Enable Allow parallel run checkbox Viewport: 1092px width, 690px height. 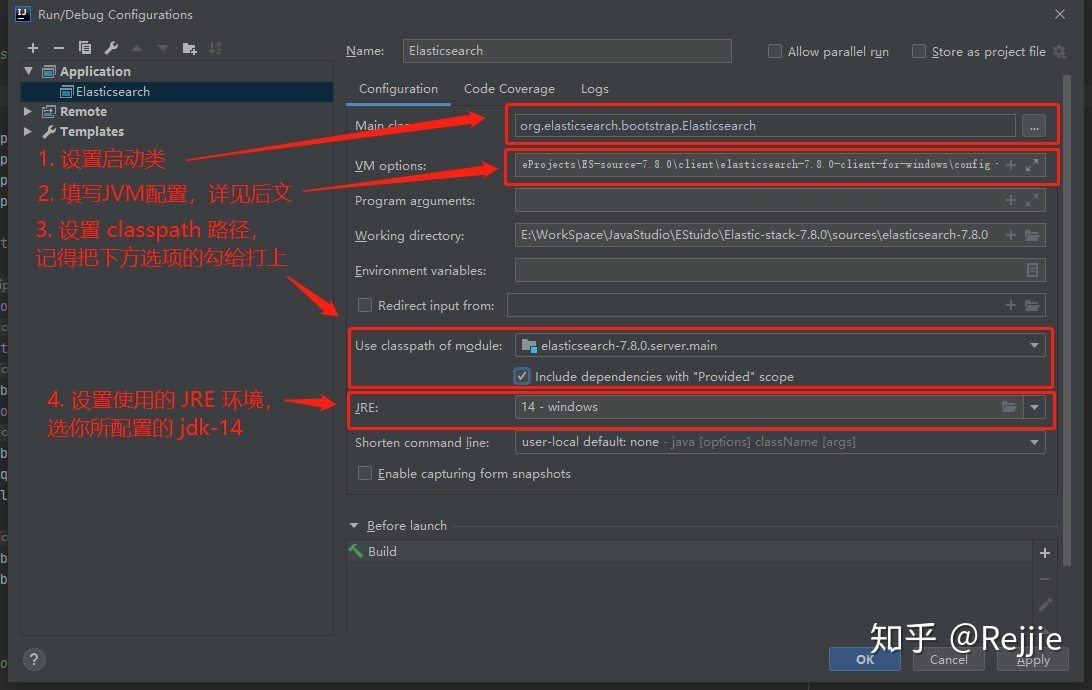774,52
